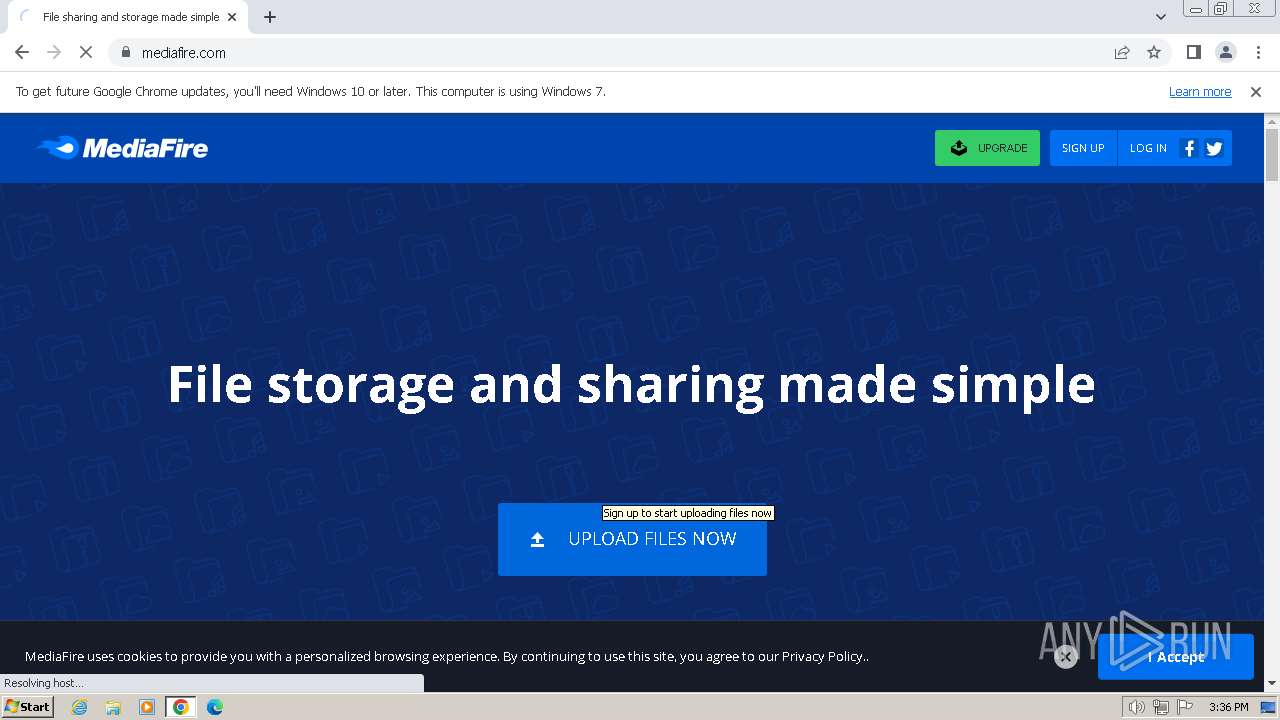This screenshot has height=720, width=1280.
Task: Open Chrome three-dot menu
Action: (x=1258, y=52)
